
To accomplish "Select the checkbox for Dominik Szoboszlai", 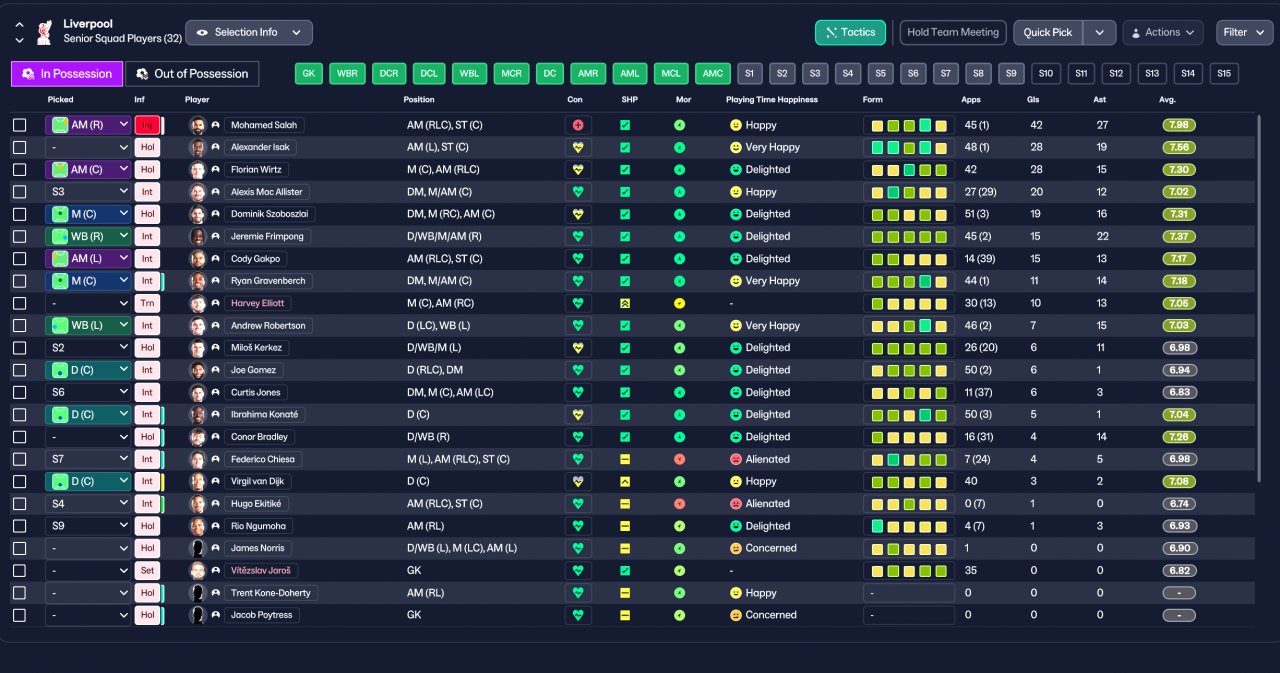I will click(19, 214).
